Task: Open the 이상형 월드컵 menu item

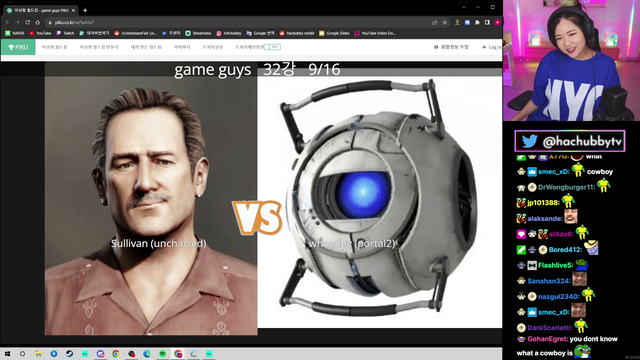Action: coord(54,47)
